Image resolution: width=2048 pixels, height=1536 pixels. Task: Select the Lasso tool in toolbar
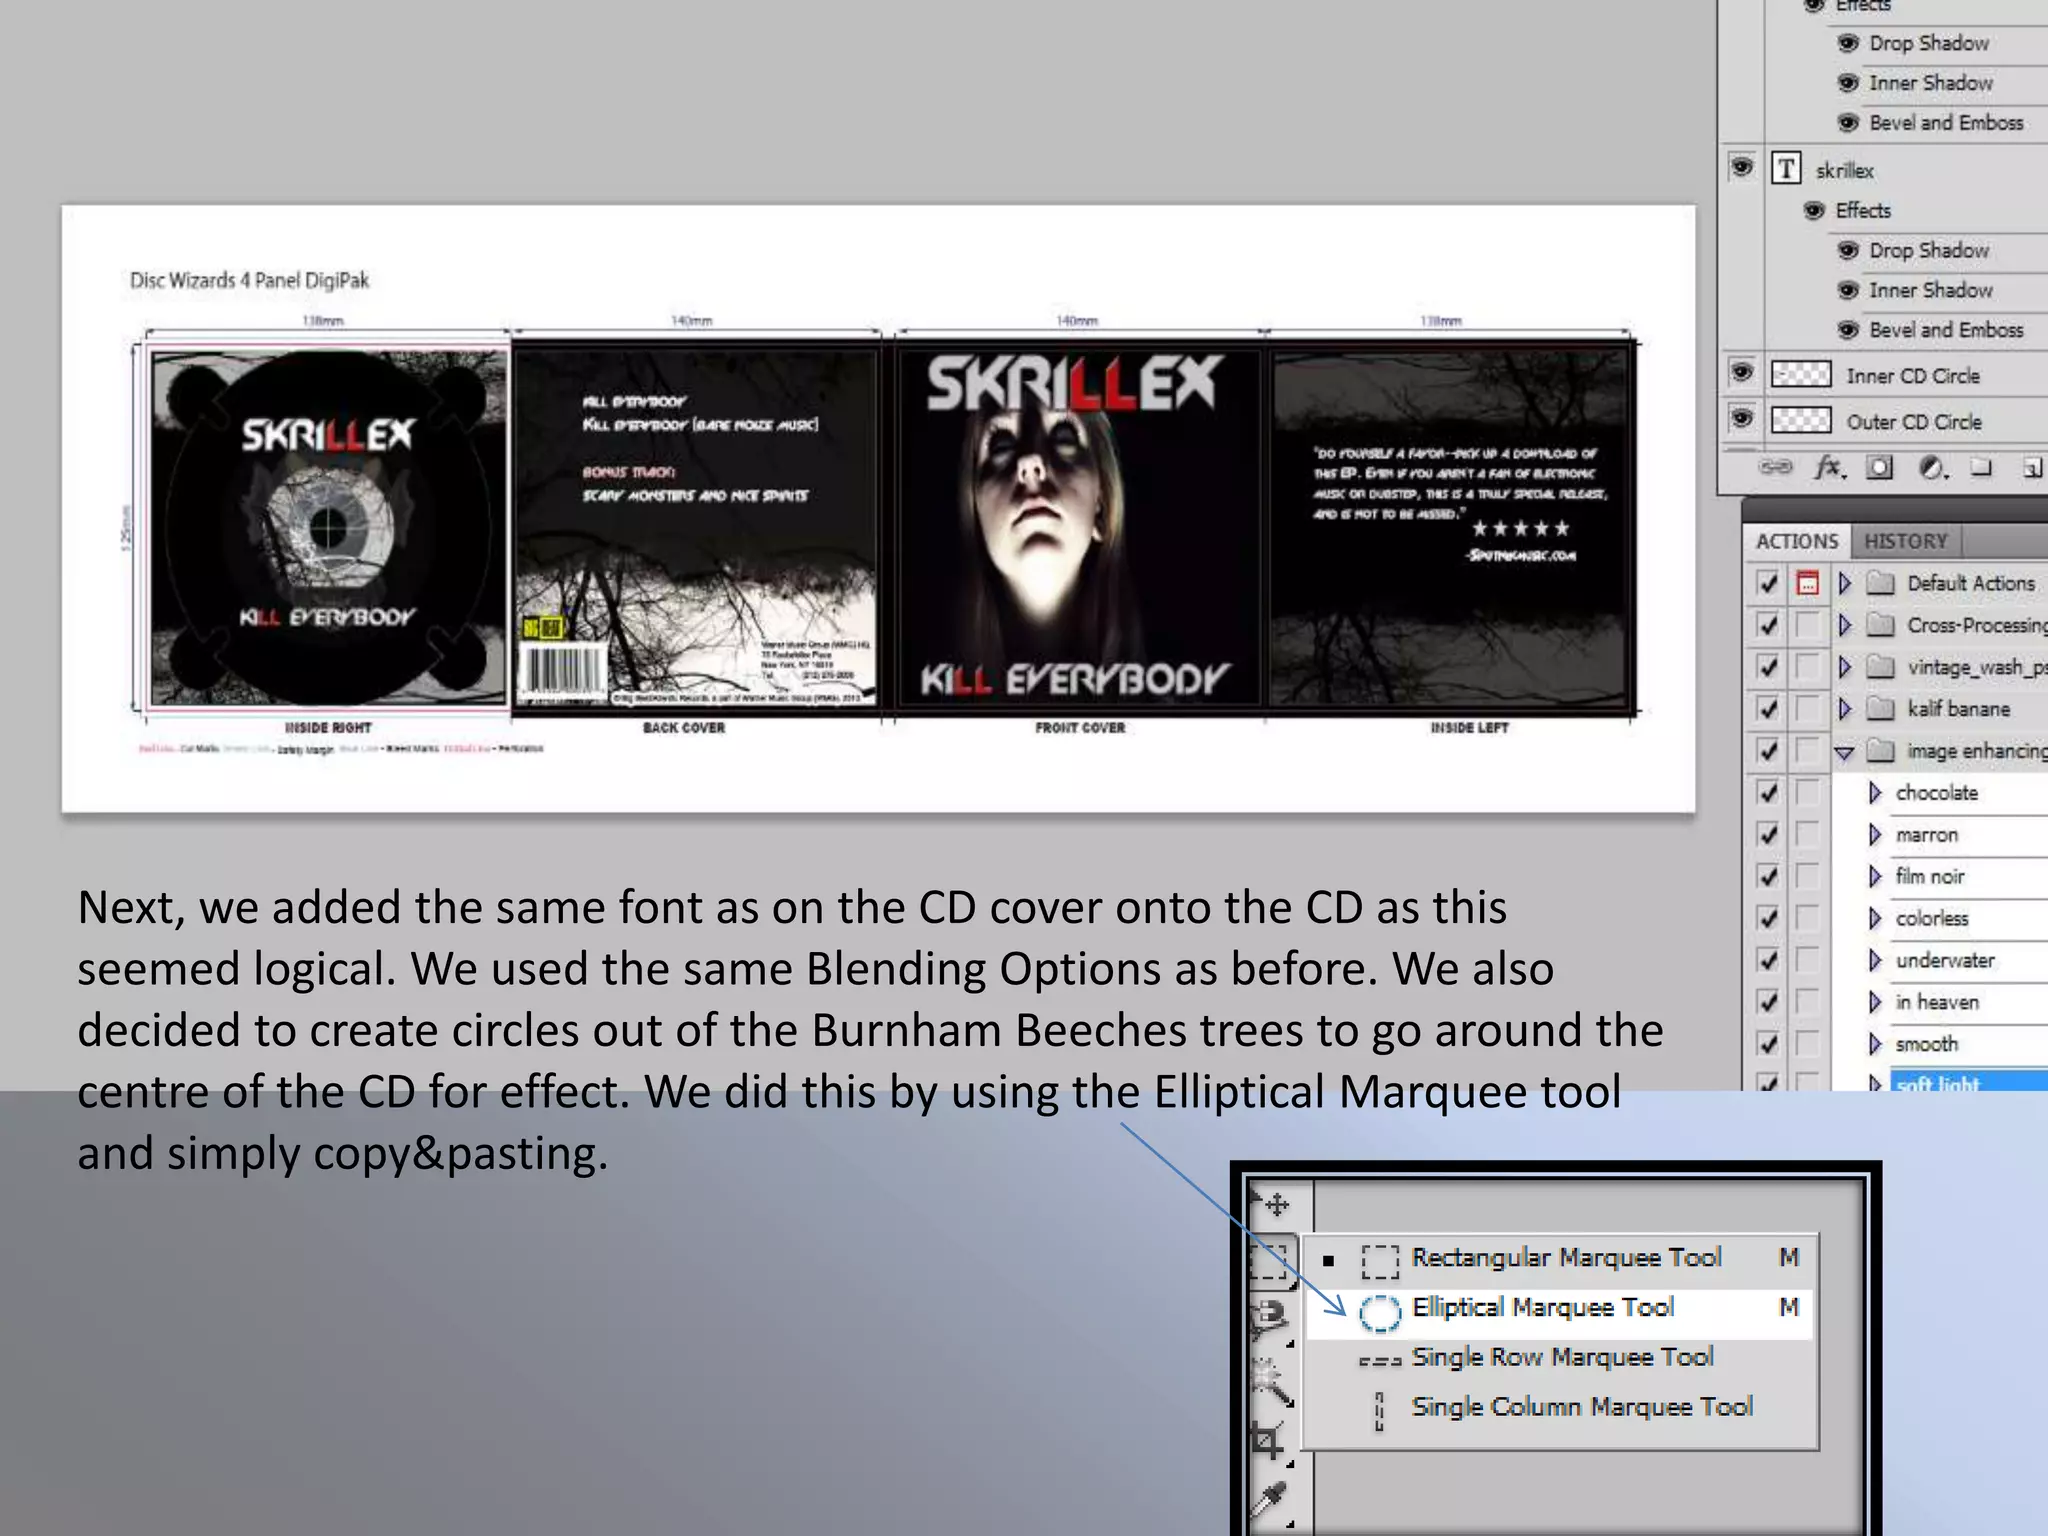[1271, 1318]
